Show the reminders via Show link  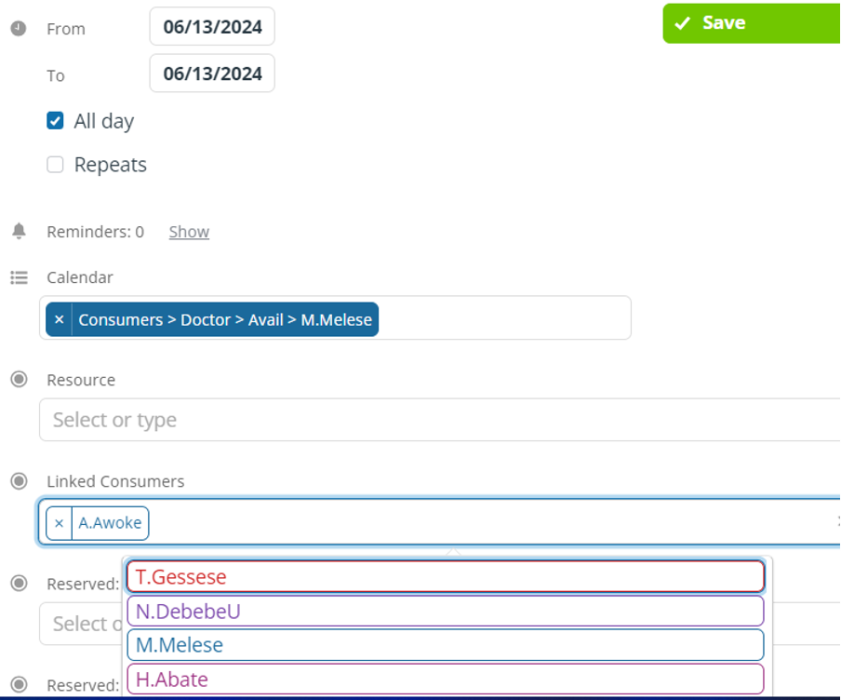[189, 232]
